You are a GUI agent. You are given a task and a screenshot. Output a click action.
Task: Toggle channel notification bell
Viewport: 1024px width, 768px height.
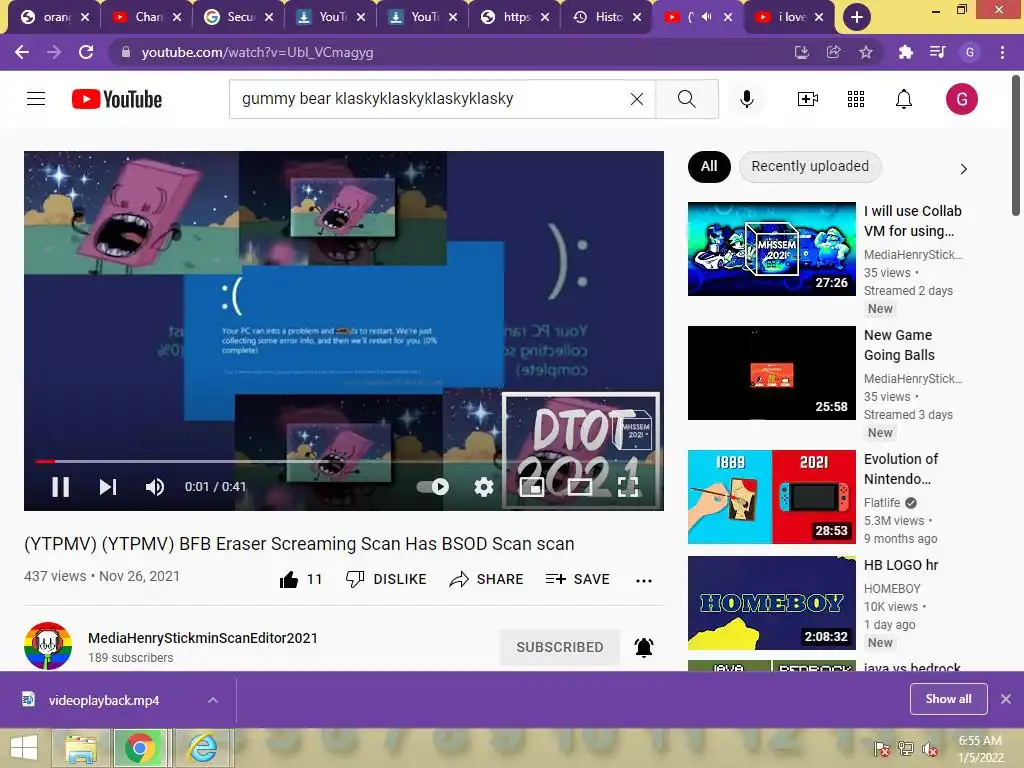(644, 647)
